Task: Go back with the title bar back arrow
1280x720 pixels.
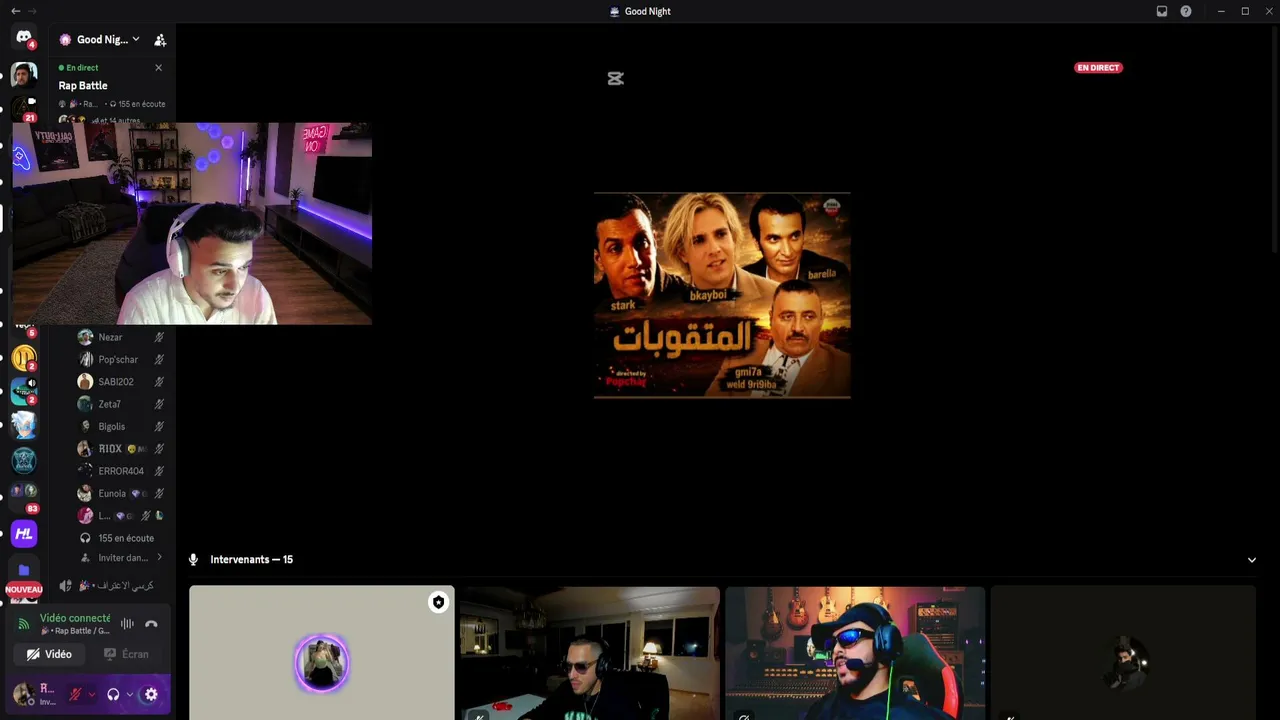Action: pyautogui.click(x=15, y=11)
